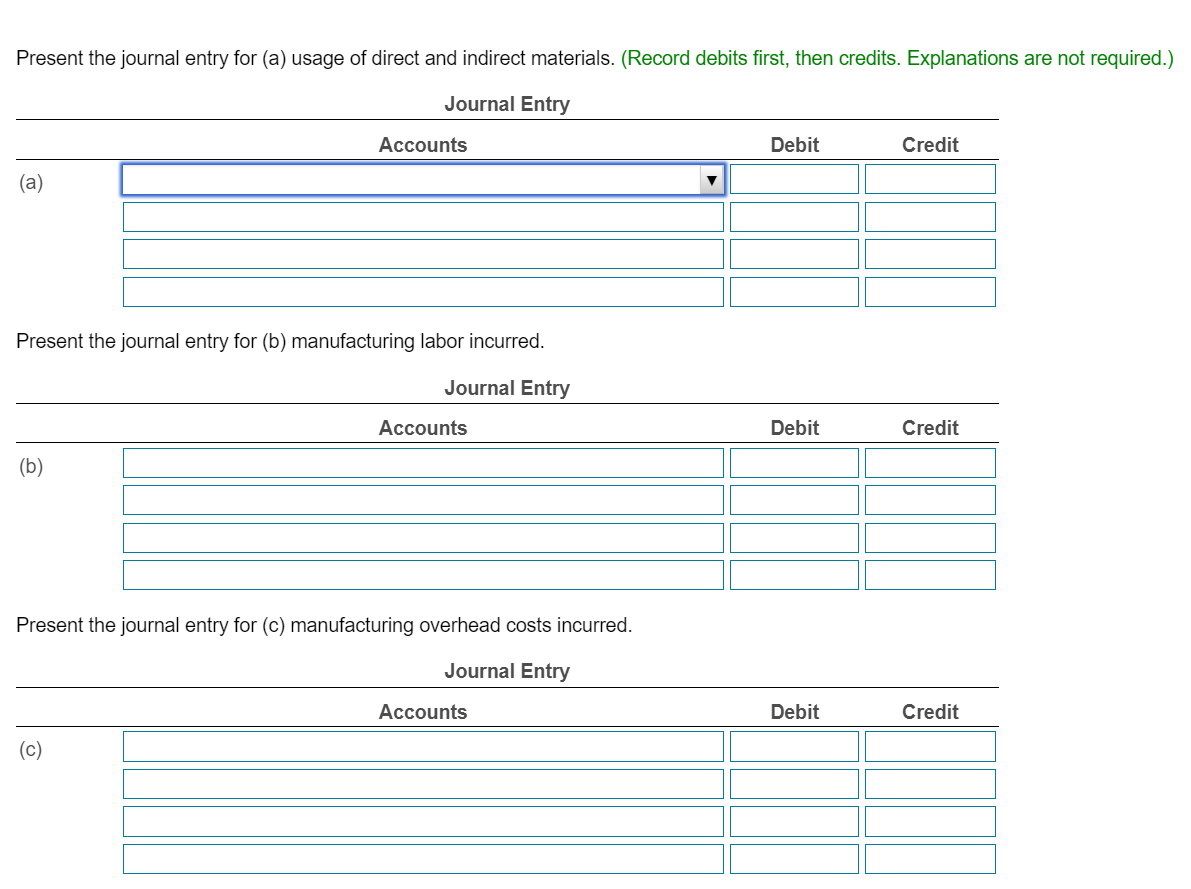The width and height of the screenshot is (1191, 889).
Task: Click fourth debit field of entry (a)
Action: pyautogui.click(x=795, y=292)
